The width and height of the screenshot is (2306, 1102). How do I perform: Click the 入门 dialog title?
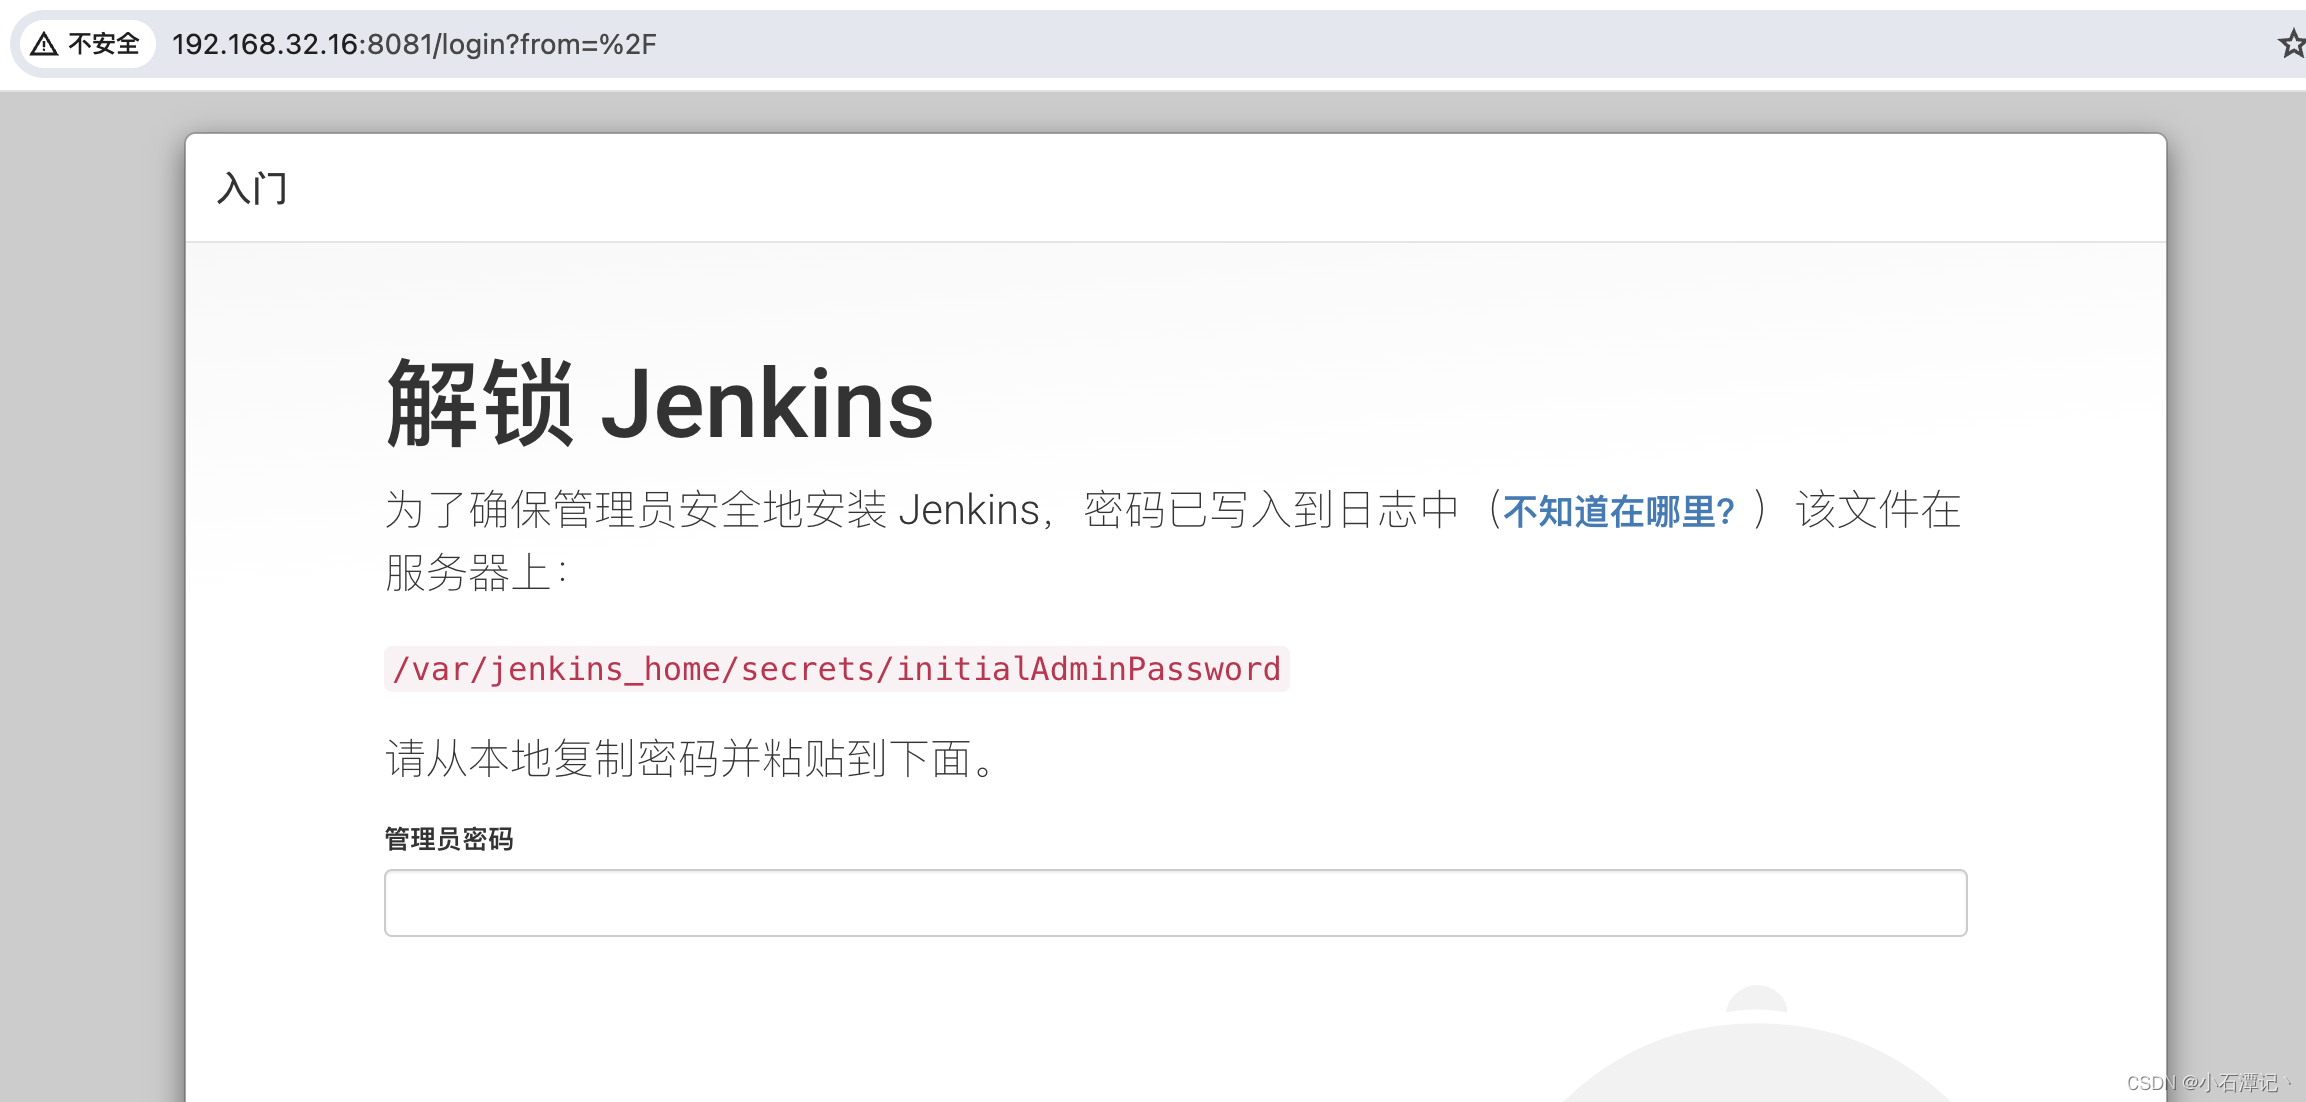(x=252, y=188)
